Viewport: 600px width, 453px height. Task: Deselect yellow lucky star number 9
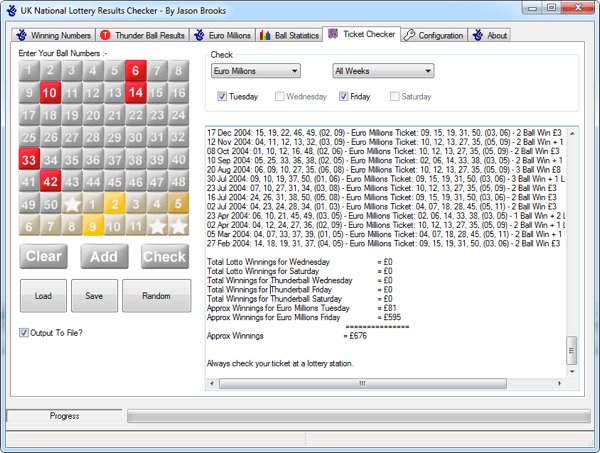point(93,226)
